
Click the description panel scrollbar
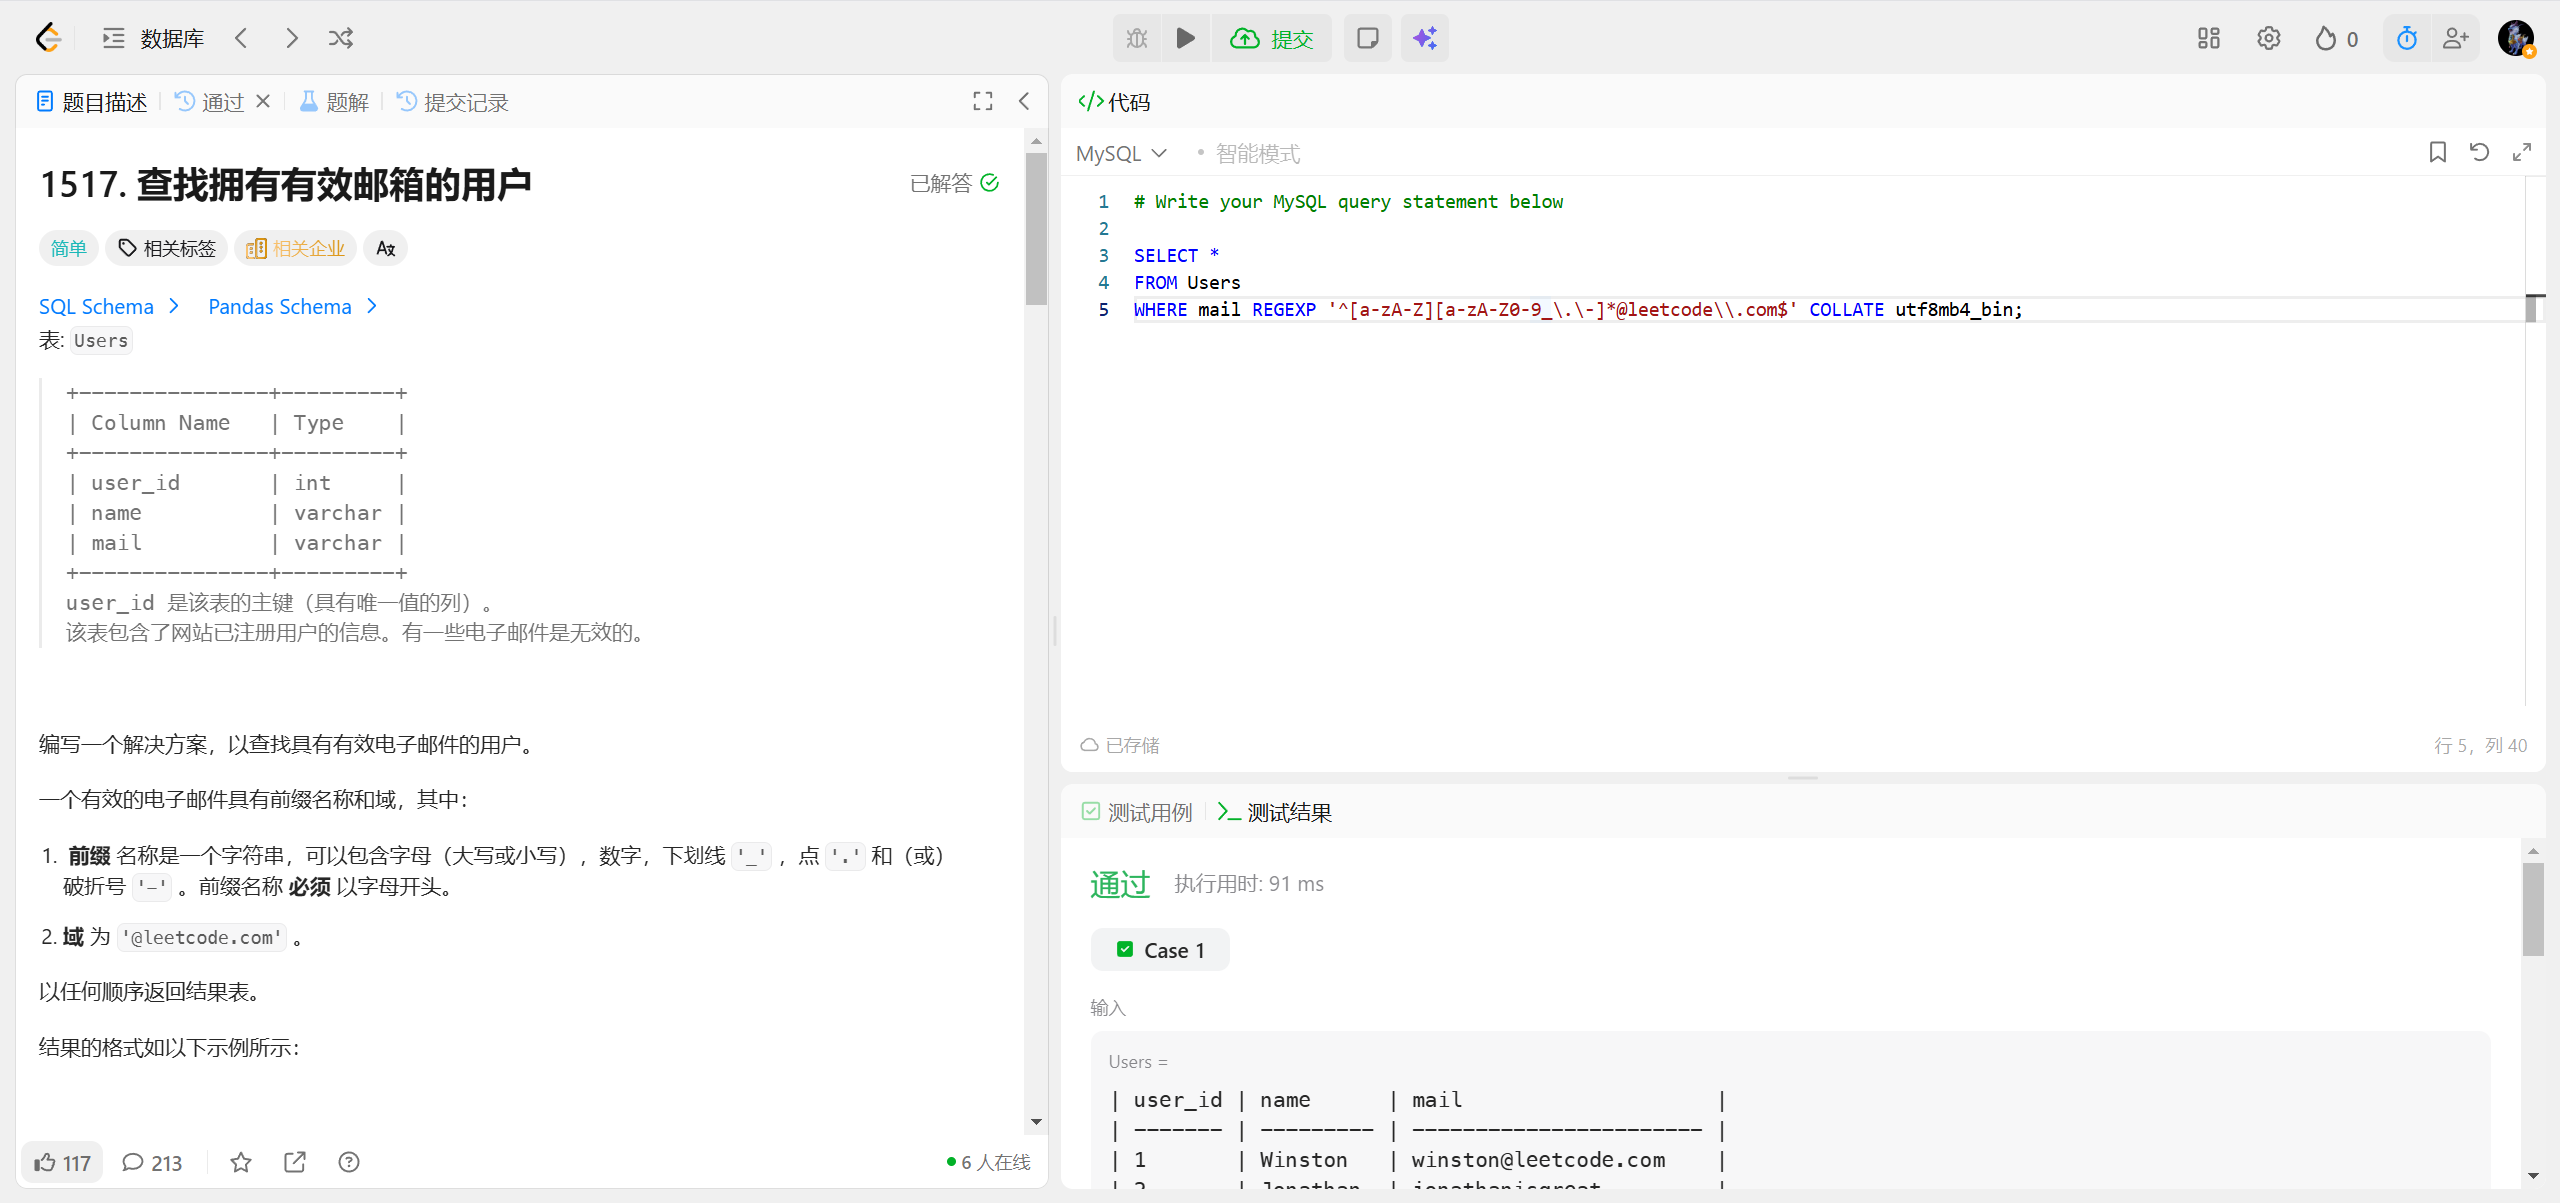coord(1036,230)
